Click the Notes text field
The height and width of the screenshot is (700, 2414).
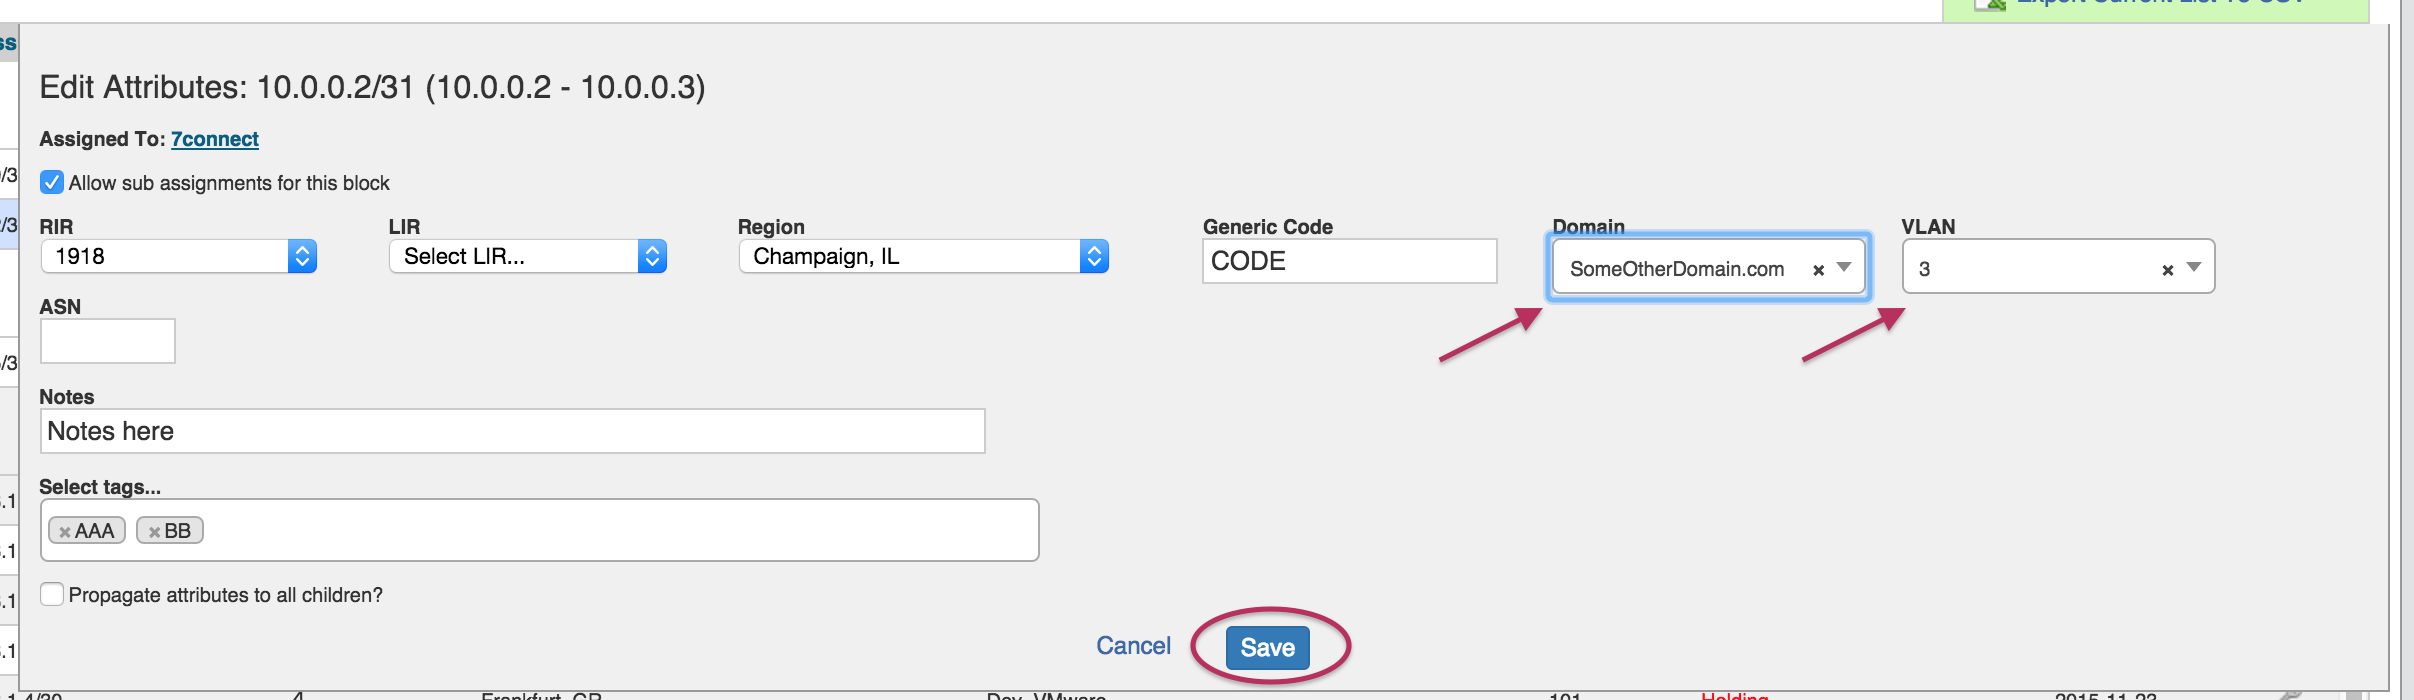(512, 431)
